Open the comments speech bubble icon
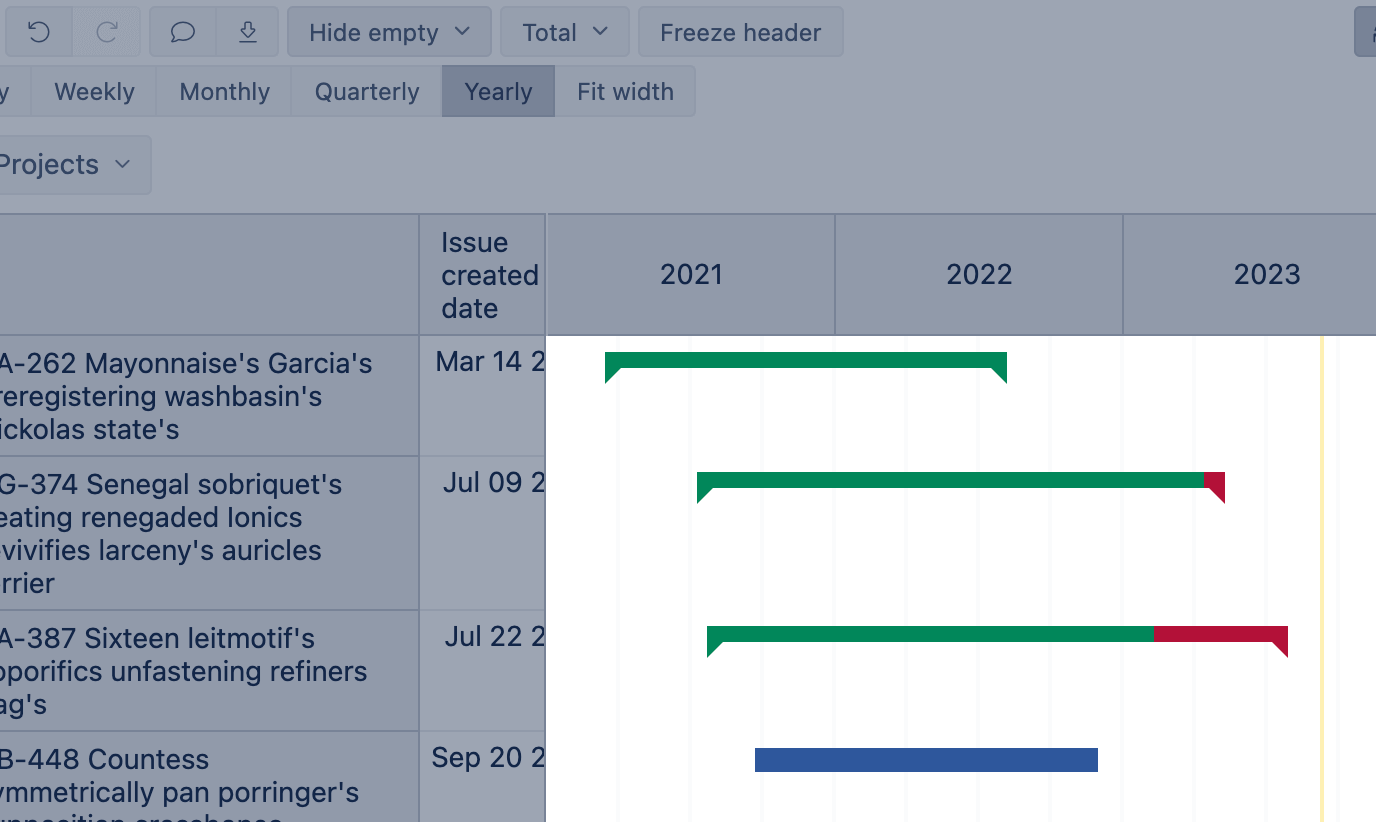The height and width of the screenshot is (822, 1376). point(182,31)
